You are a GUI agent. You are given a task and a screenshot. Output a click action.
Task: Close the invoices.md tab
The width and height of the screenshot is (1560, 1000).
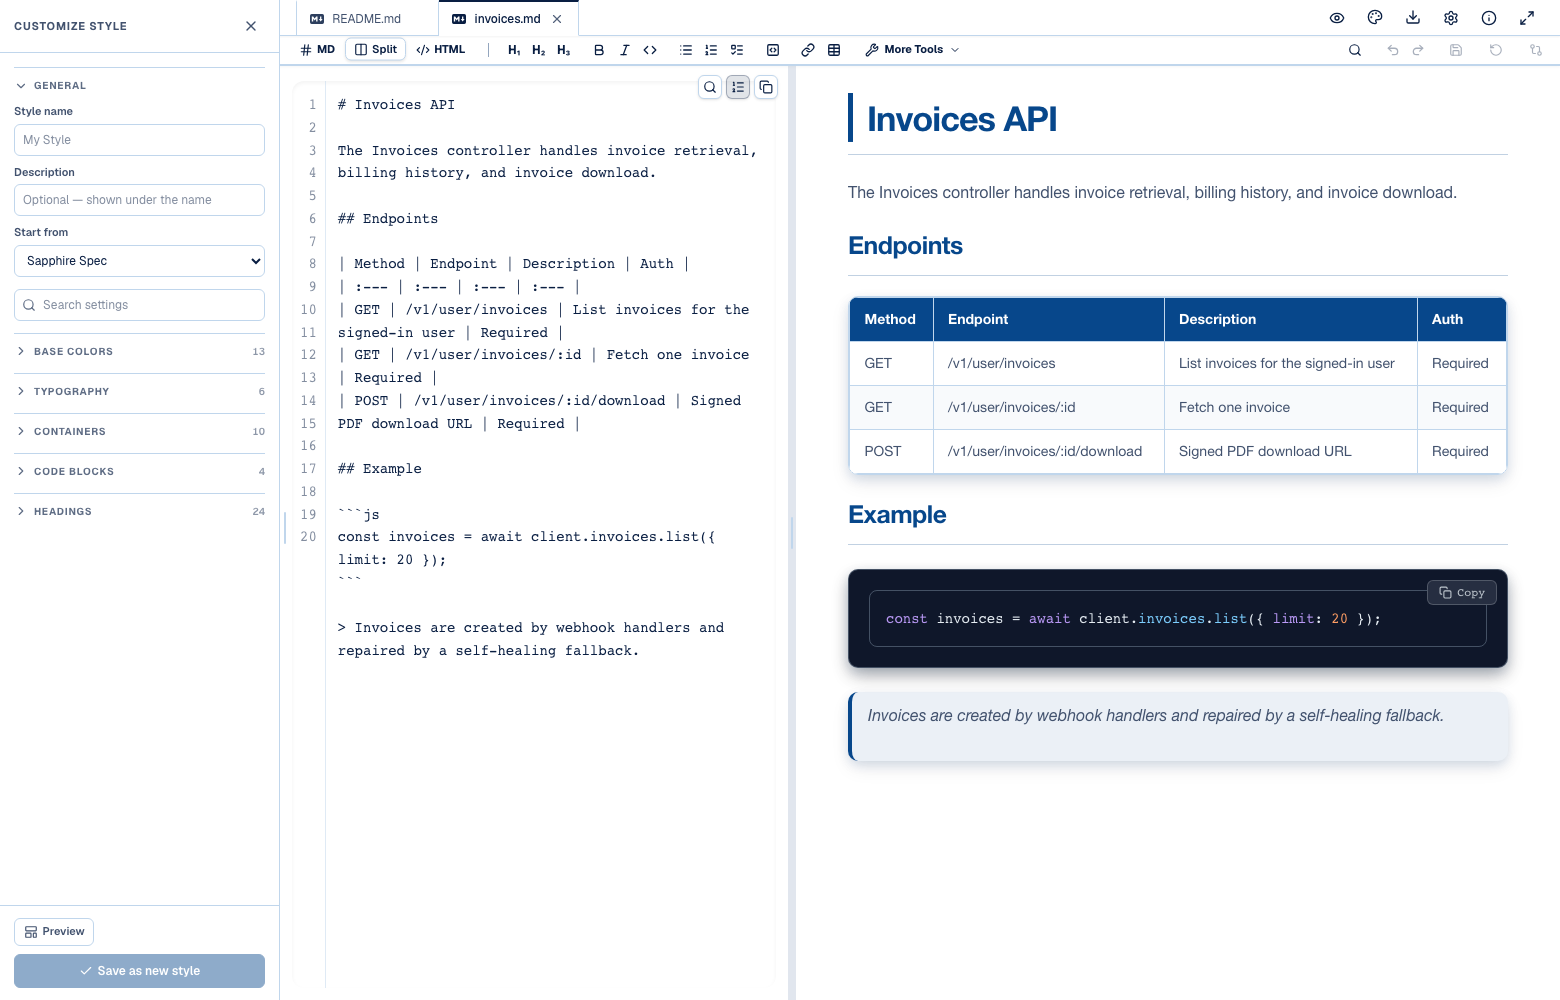(x=557, y=19)
